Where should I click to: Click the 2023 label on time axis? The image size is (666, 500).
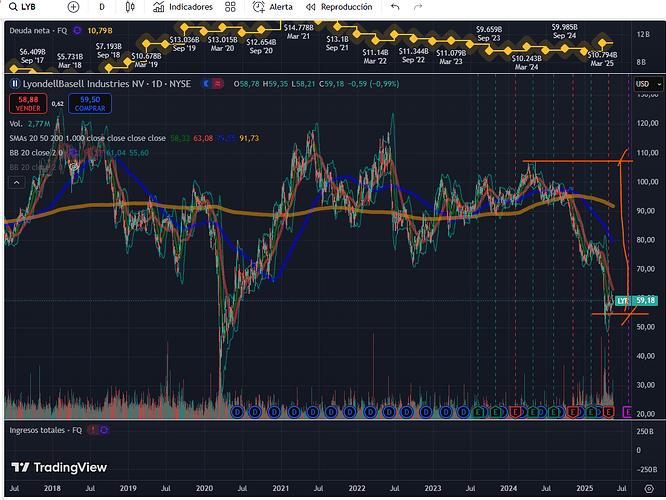point(433,488)
